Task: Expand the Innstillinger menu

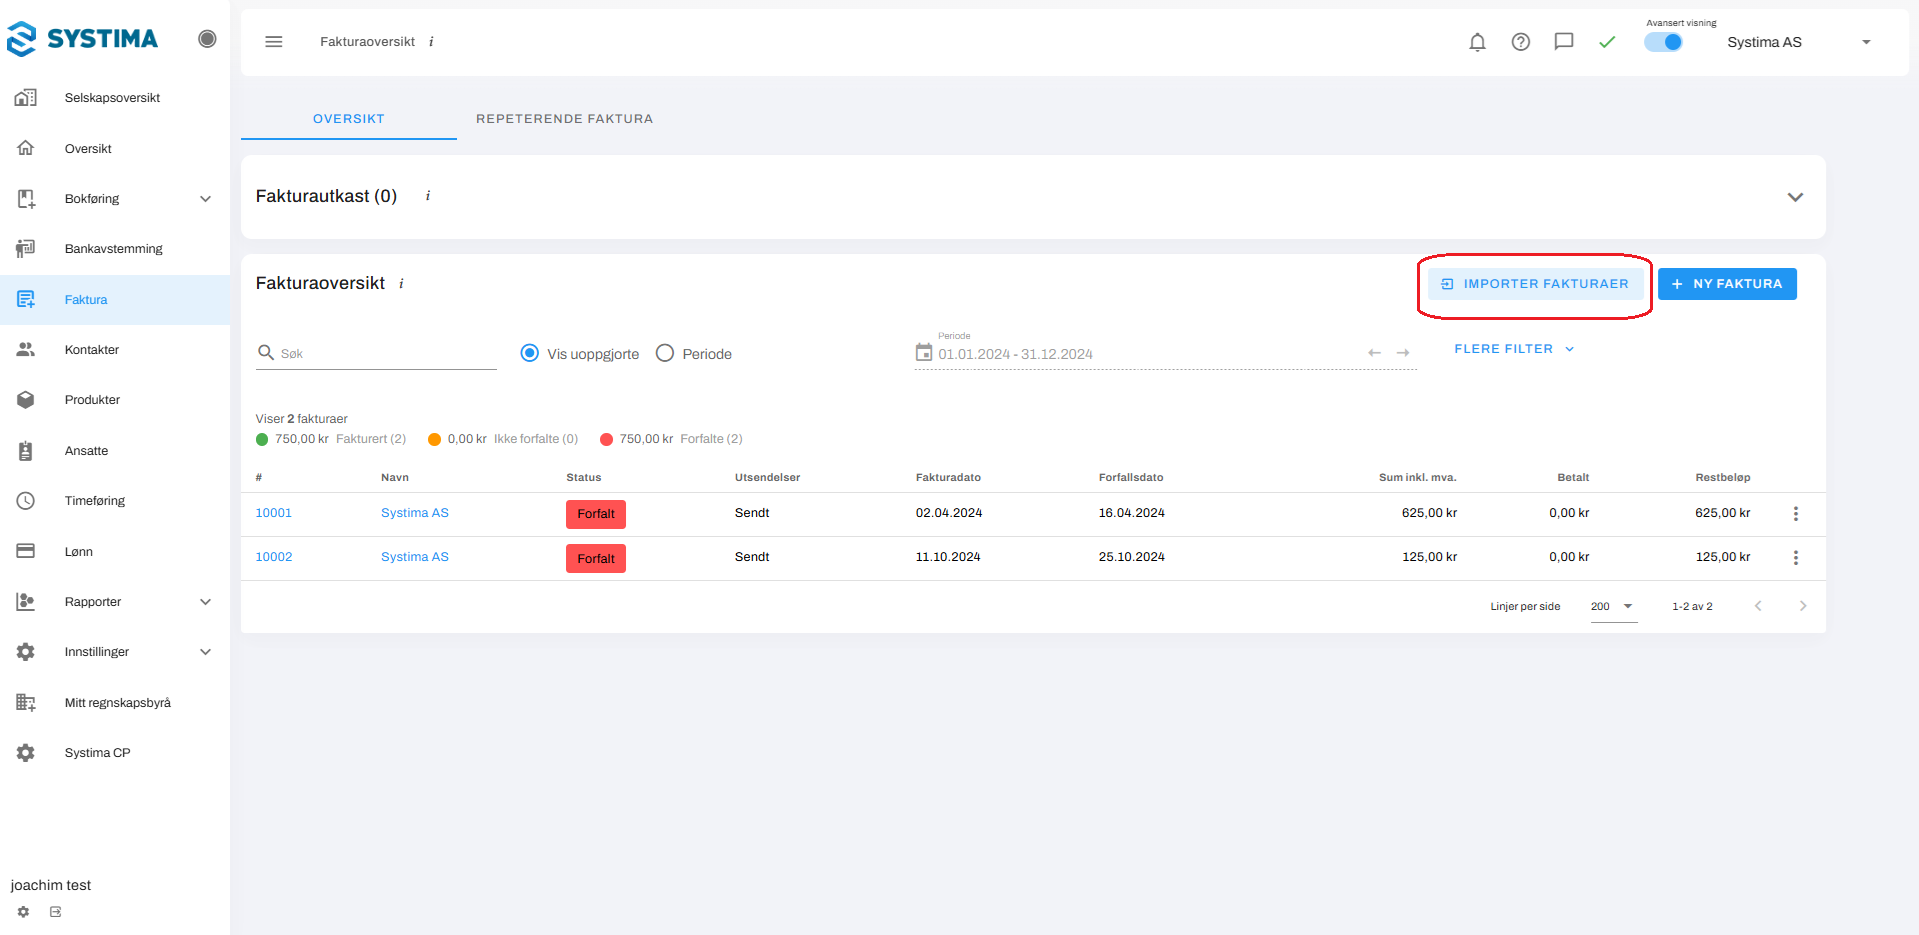Action: click(x=115, y=652)
